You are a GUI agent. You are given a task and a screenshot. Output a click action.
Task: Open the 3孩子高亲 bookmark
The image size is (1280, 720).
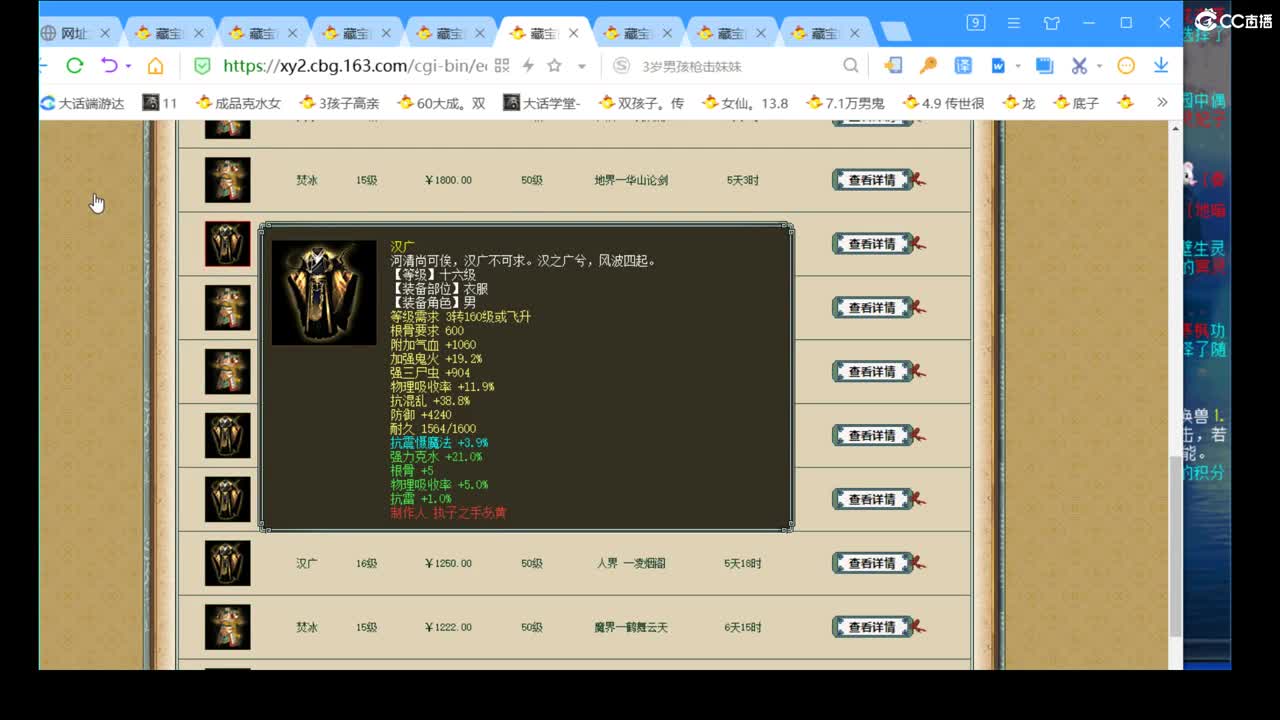point(339,102)
